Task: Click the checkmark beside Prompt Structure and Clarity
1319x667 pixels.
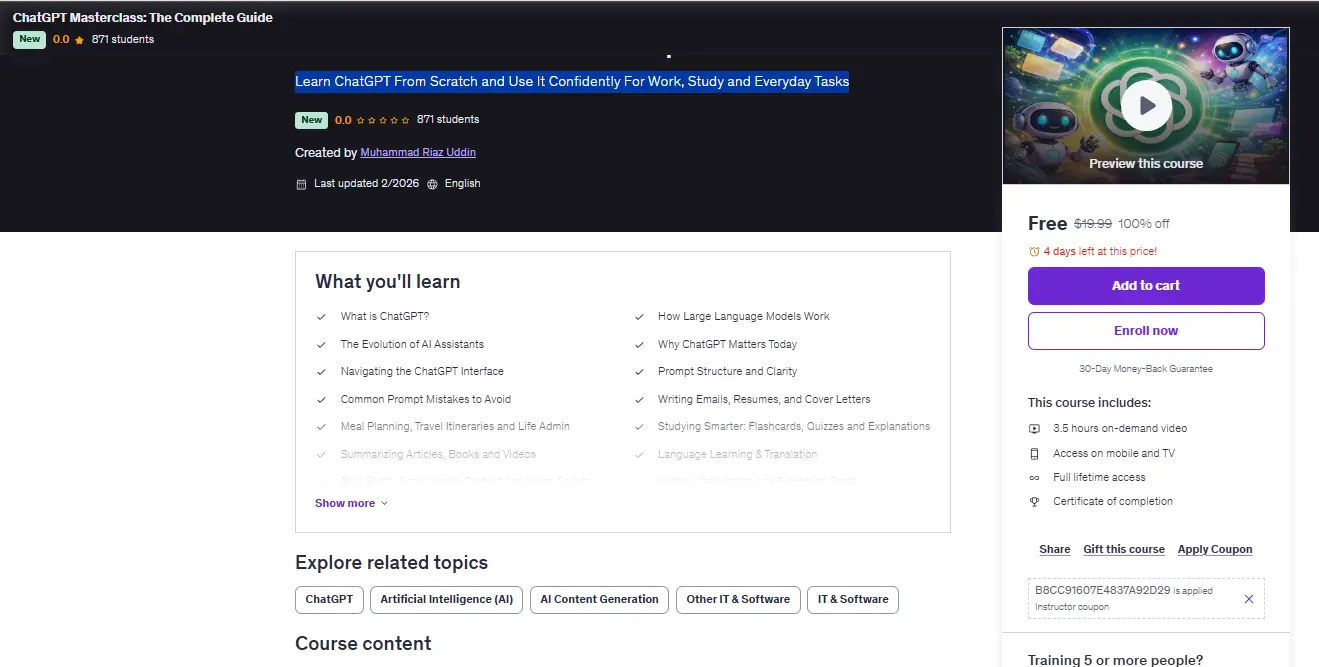Action: click(x=639, y=372)
